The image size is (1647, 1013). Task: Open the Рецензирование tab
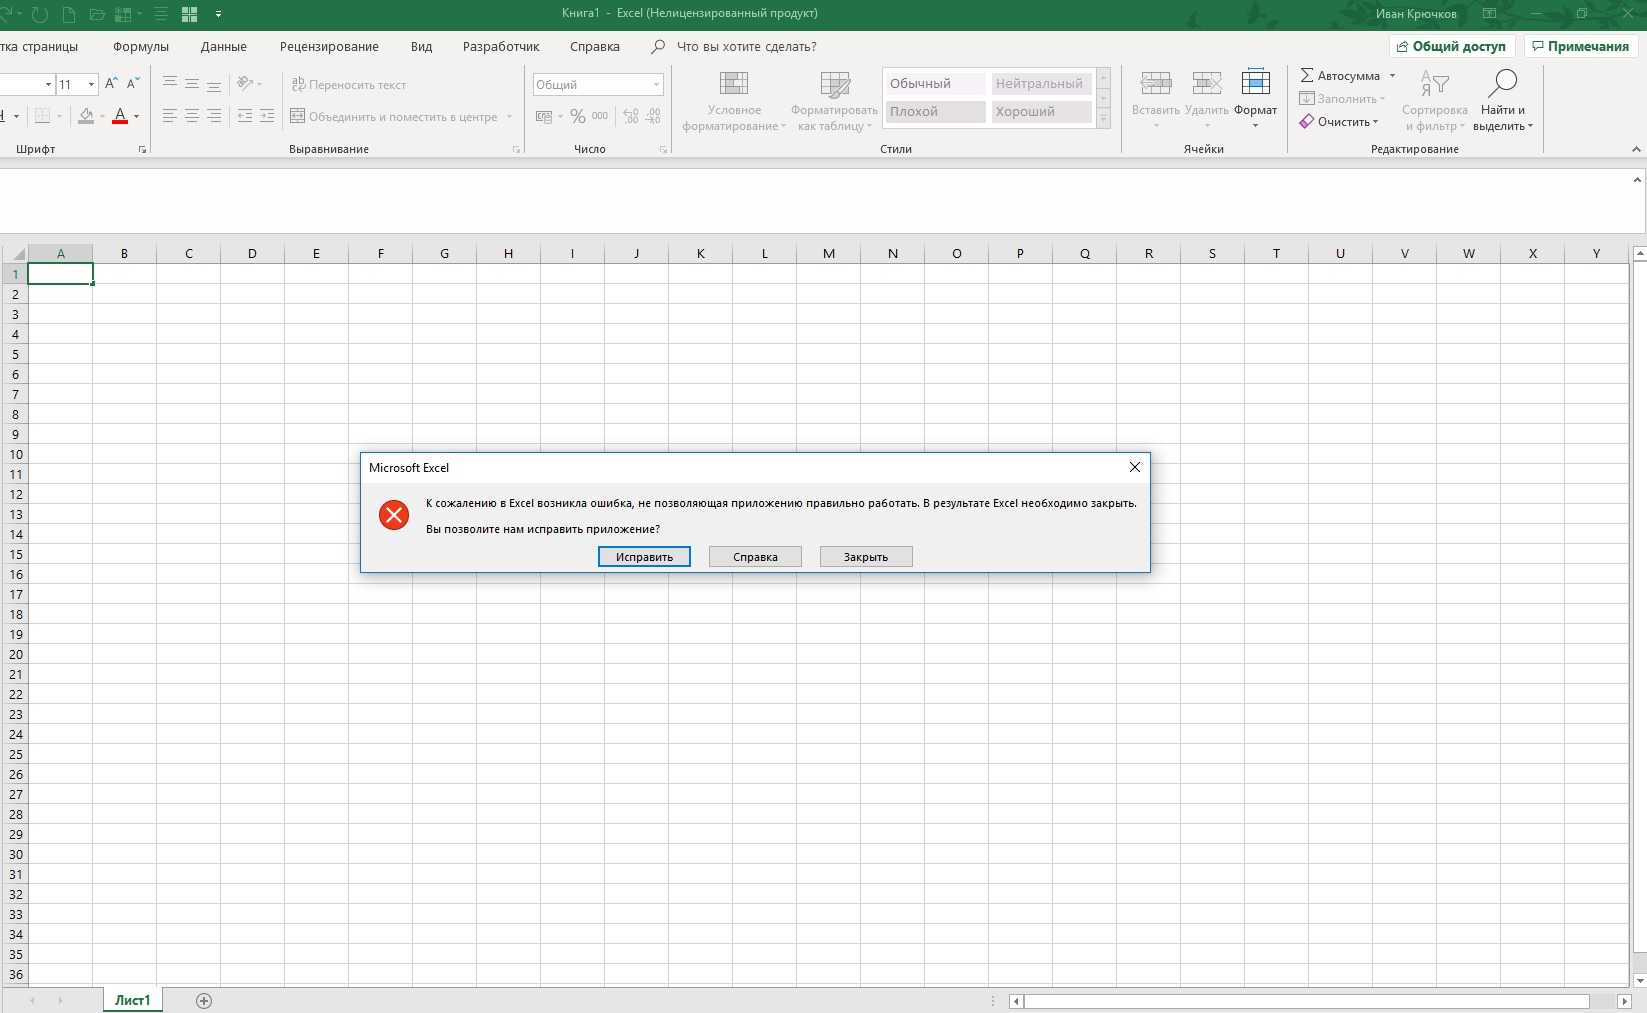(329, 46)
